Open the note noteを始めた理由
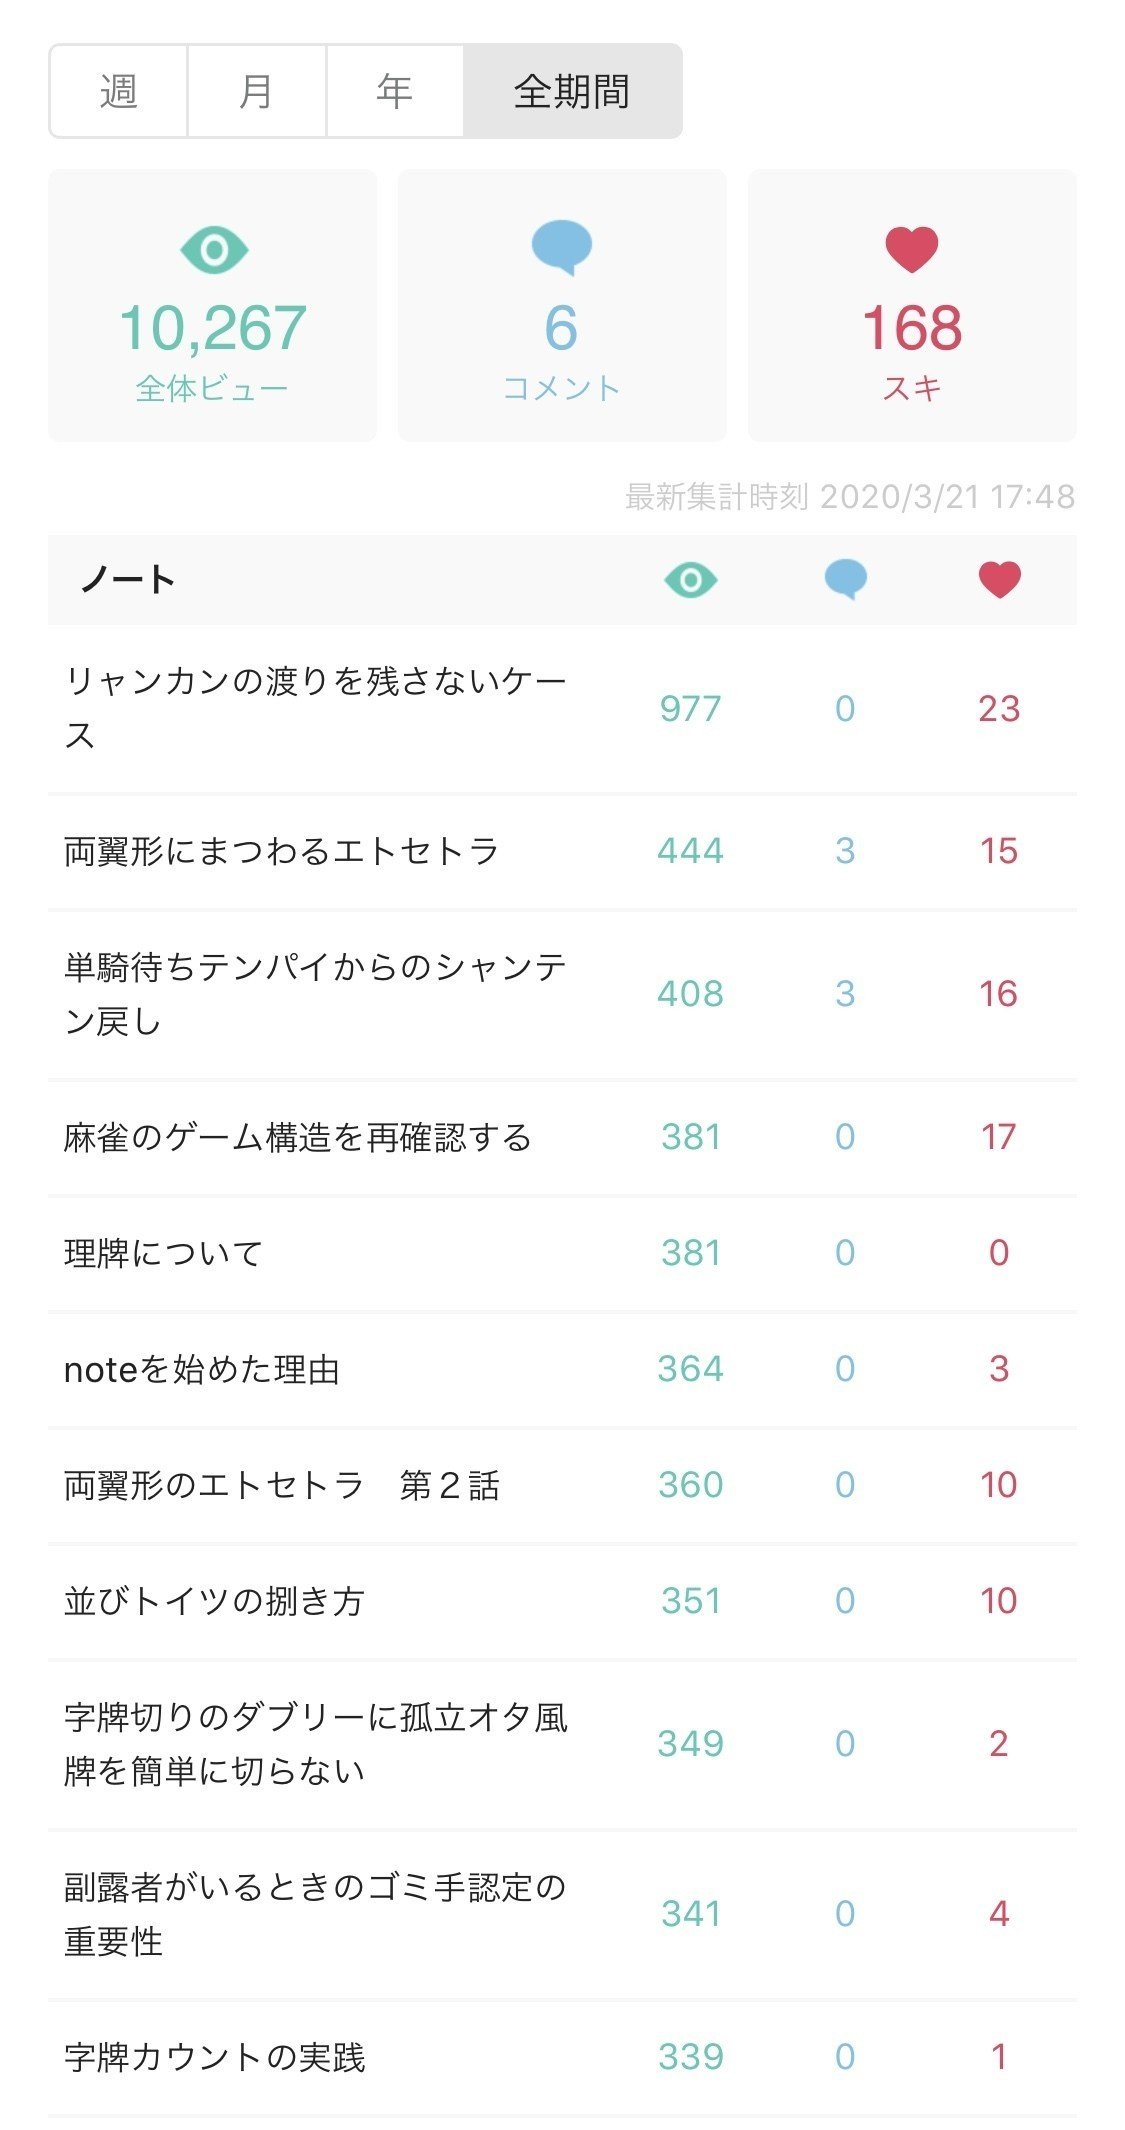Screen dimensions: 1125x2130 (x=202, y=1369)
